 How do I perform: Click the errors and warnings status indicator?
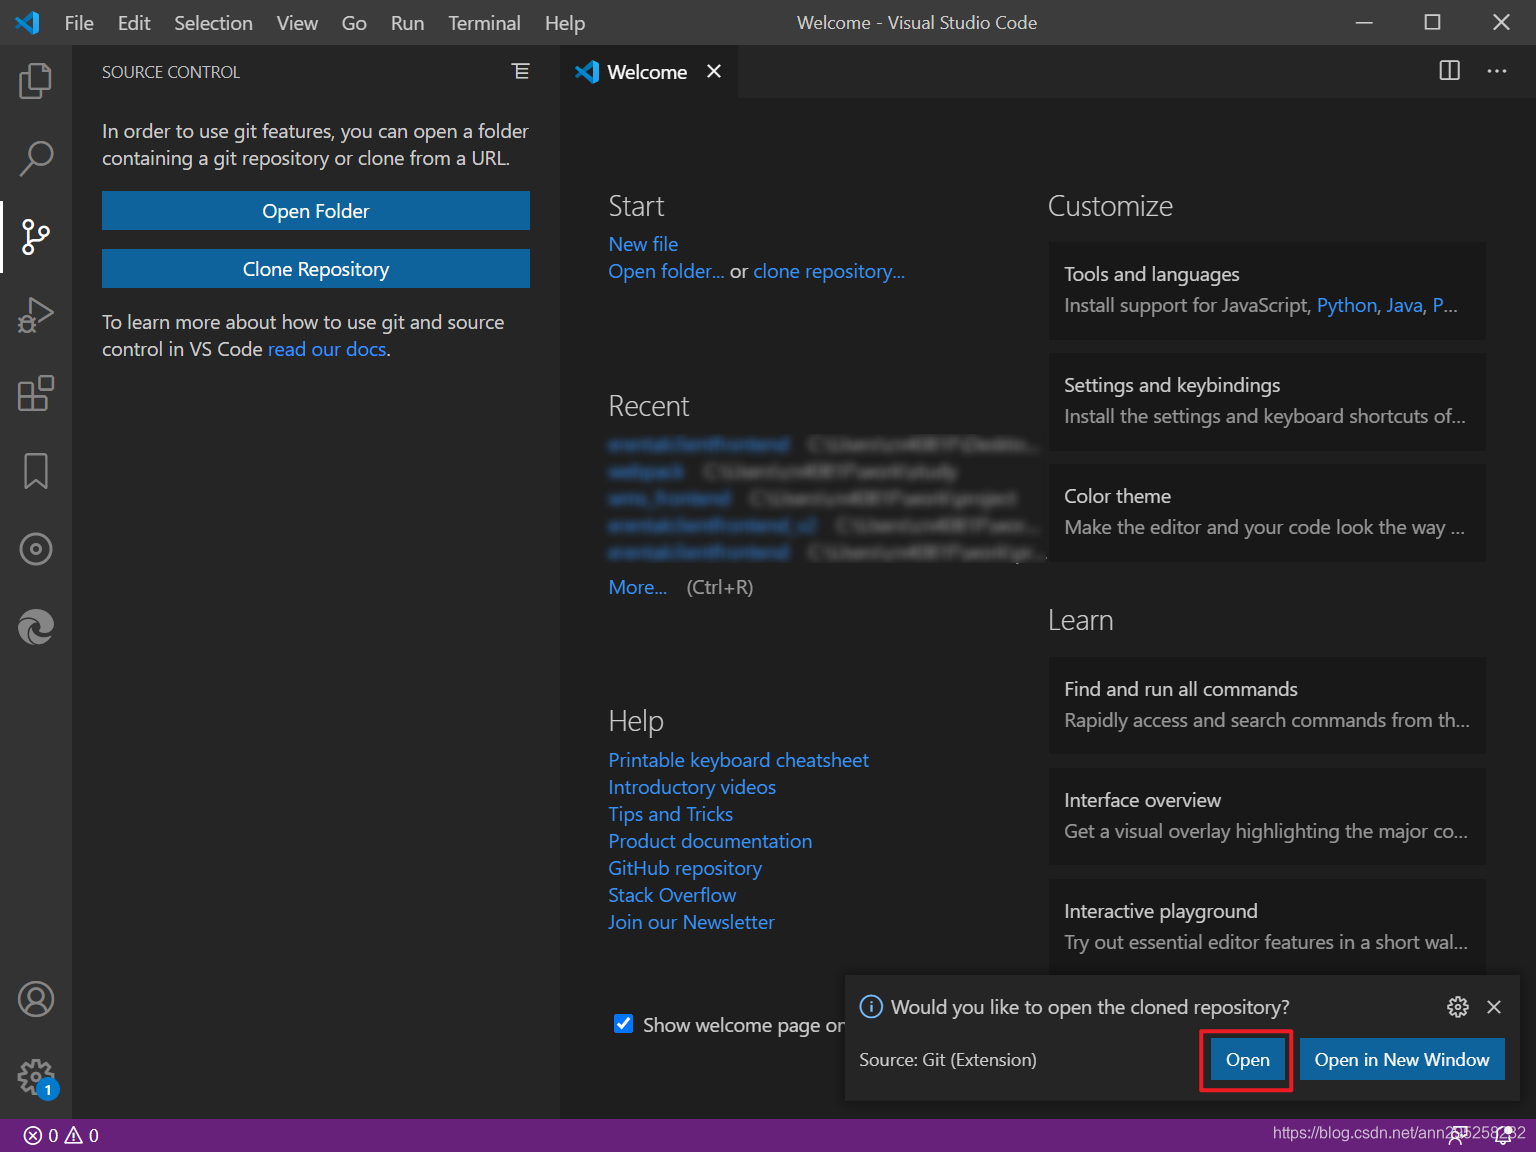(x=61, y=1135)
